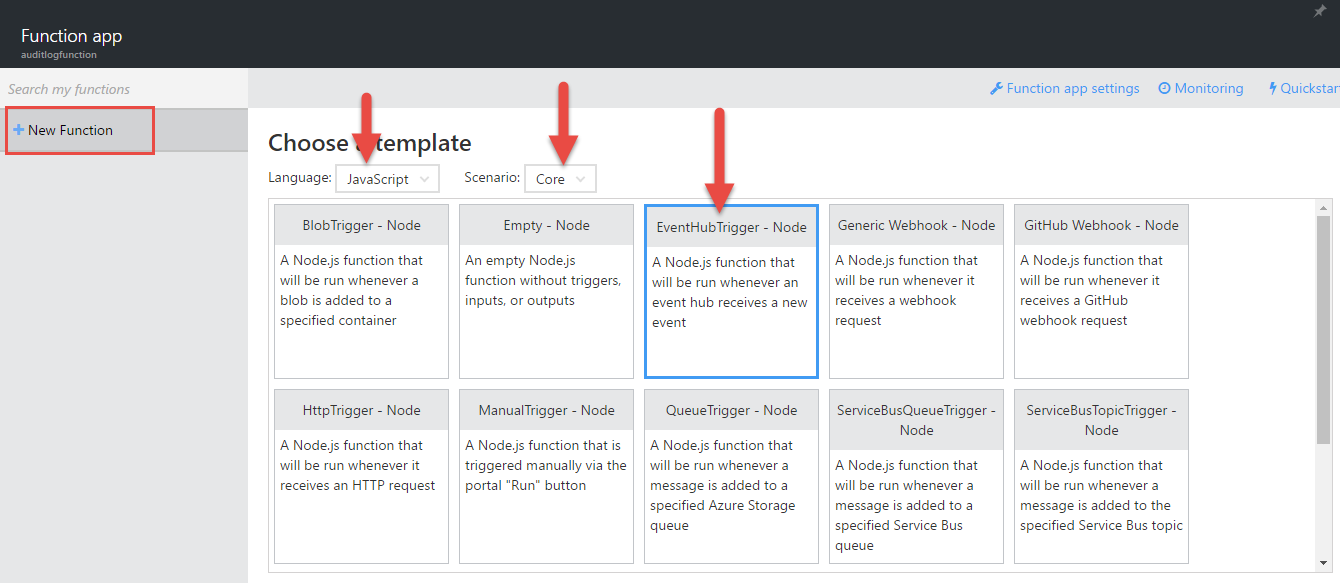Pick the Generic Webhook - Node template

[x=916, y=291]
